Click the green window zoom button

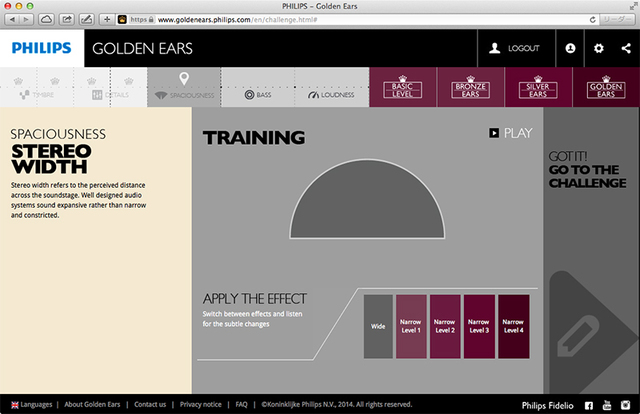coord(29,6)
